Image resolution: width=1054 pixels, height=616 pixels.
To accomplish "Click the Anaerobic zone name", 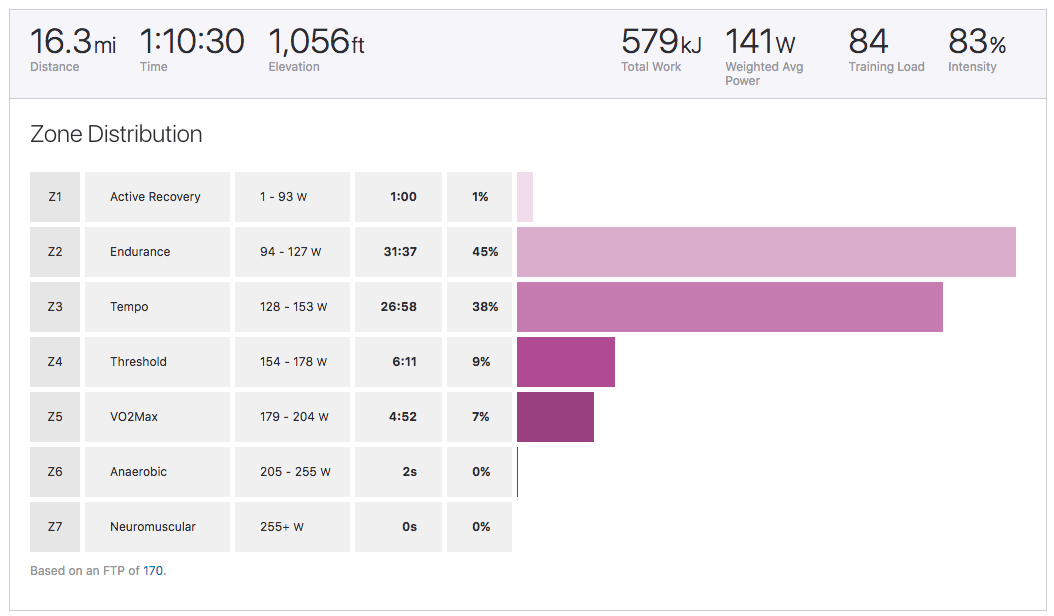I will pyautogui.click(x=139, y=472).
